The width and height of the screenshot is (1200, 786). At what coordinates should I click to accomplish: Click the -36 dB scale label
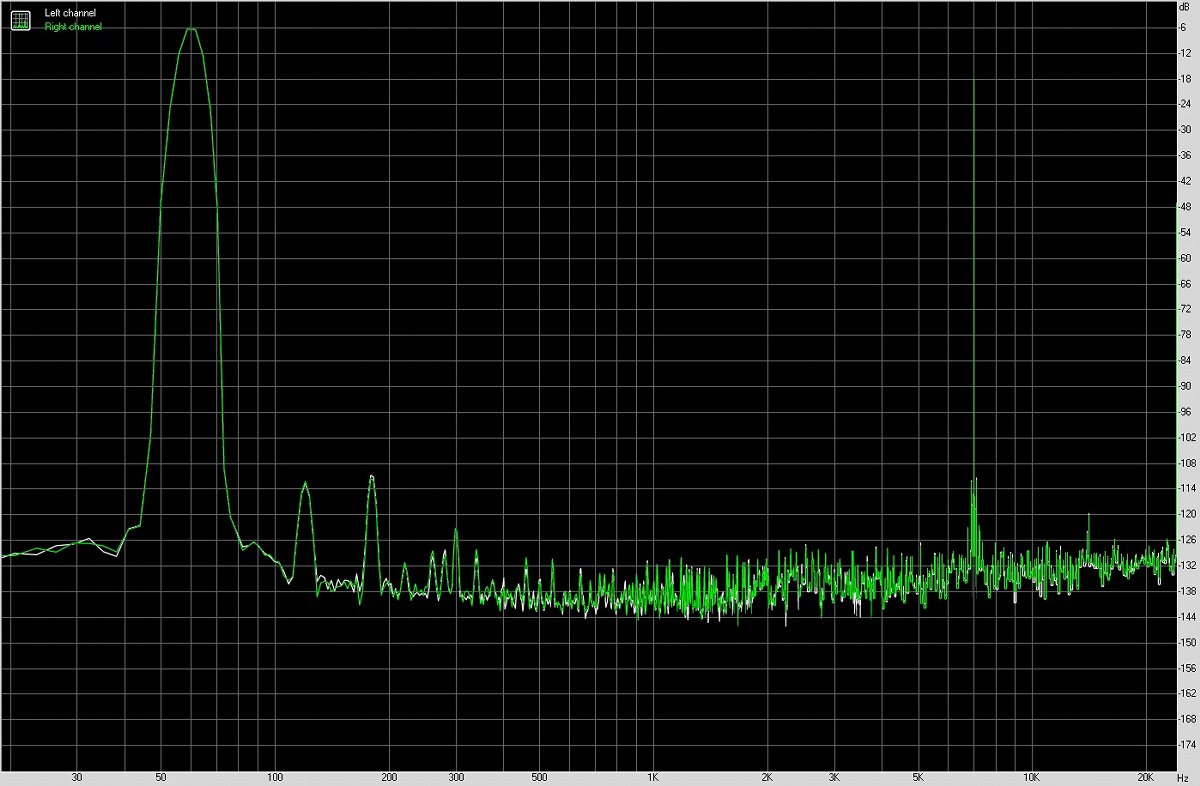[1184, 155]
